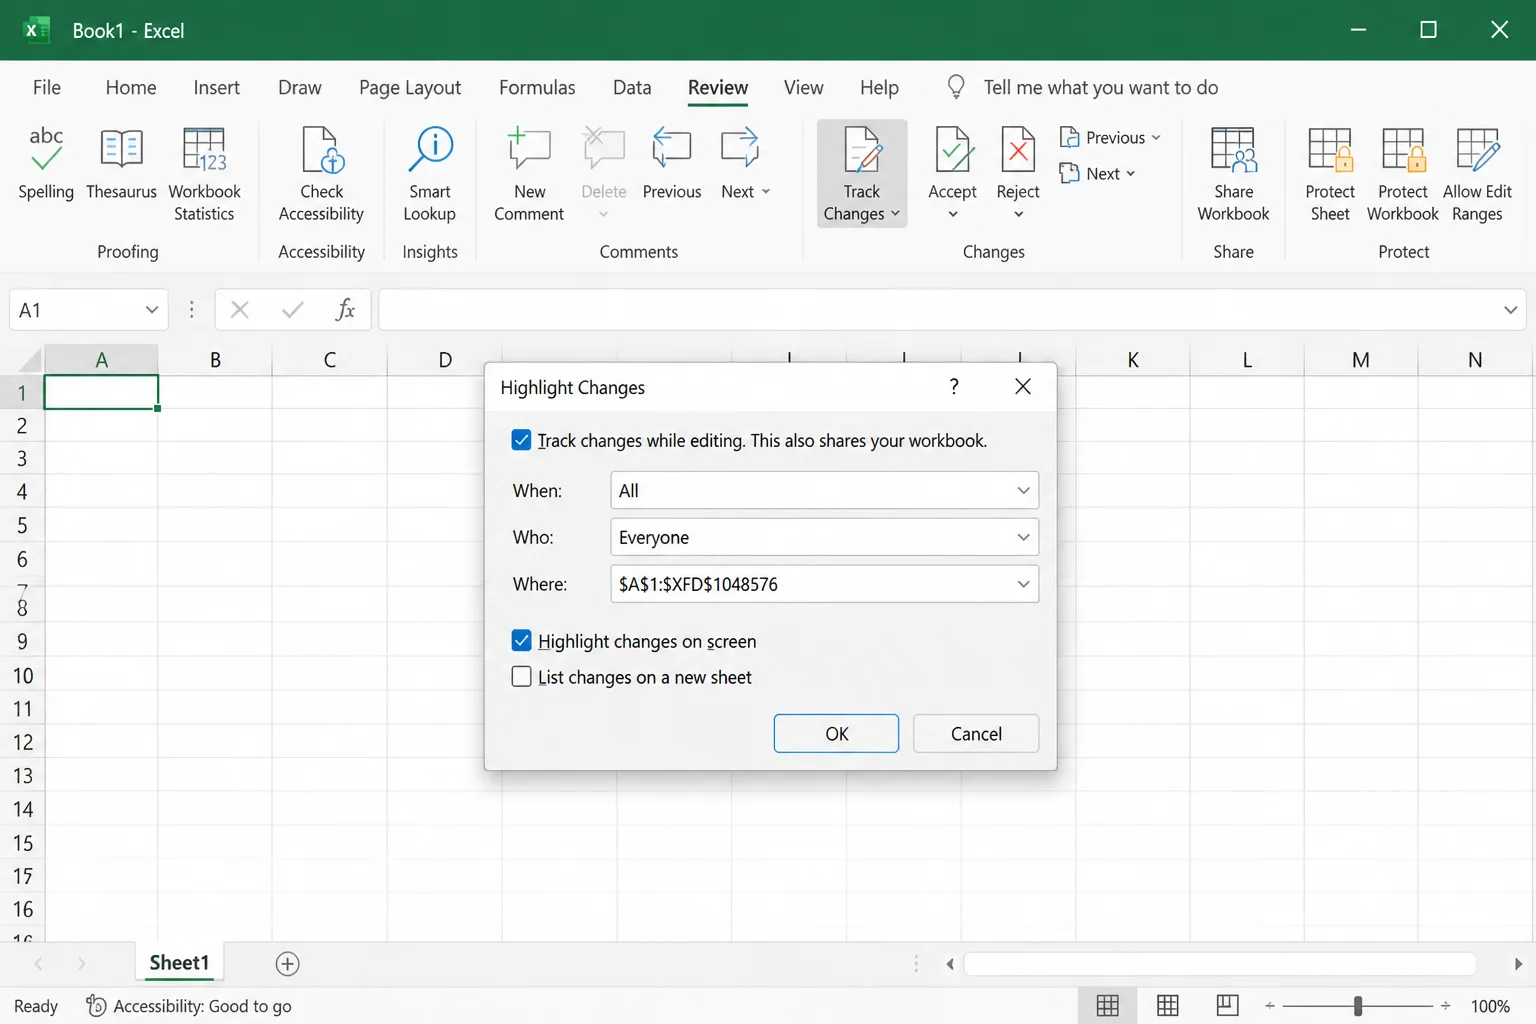Switch to Page Break Preview in status bar
1536x1024 pixels.
coord(1227,1006)
